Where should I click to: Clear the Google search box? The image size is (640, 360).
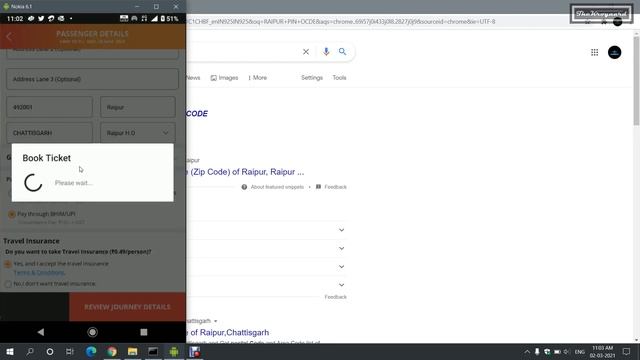pyautogui.click(x=306, y=52)
